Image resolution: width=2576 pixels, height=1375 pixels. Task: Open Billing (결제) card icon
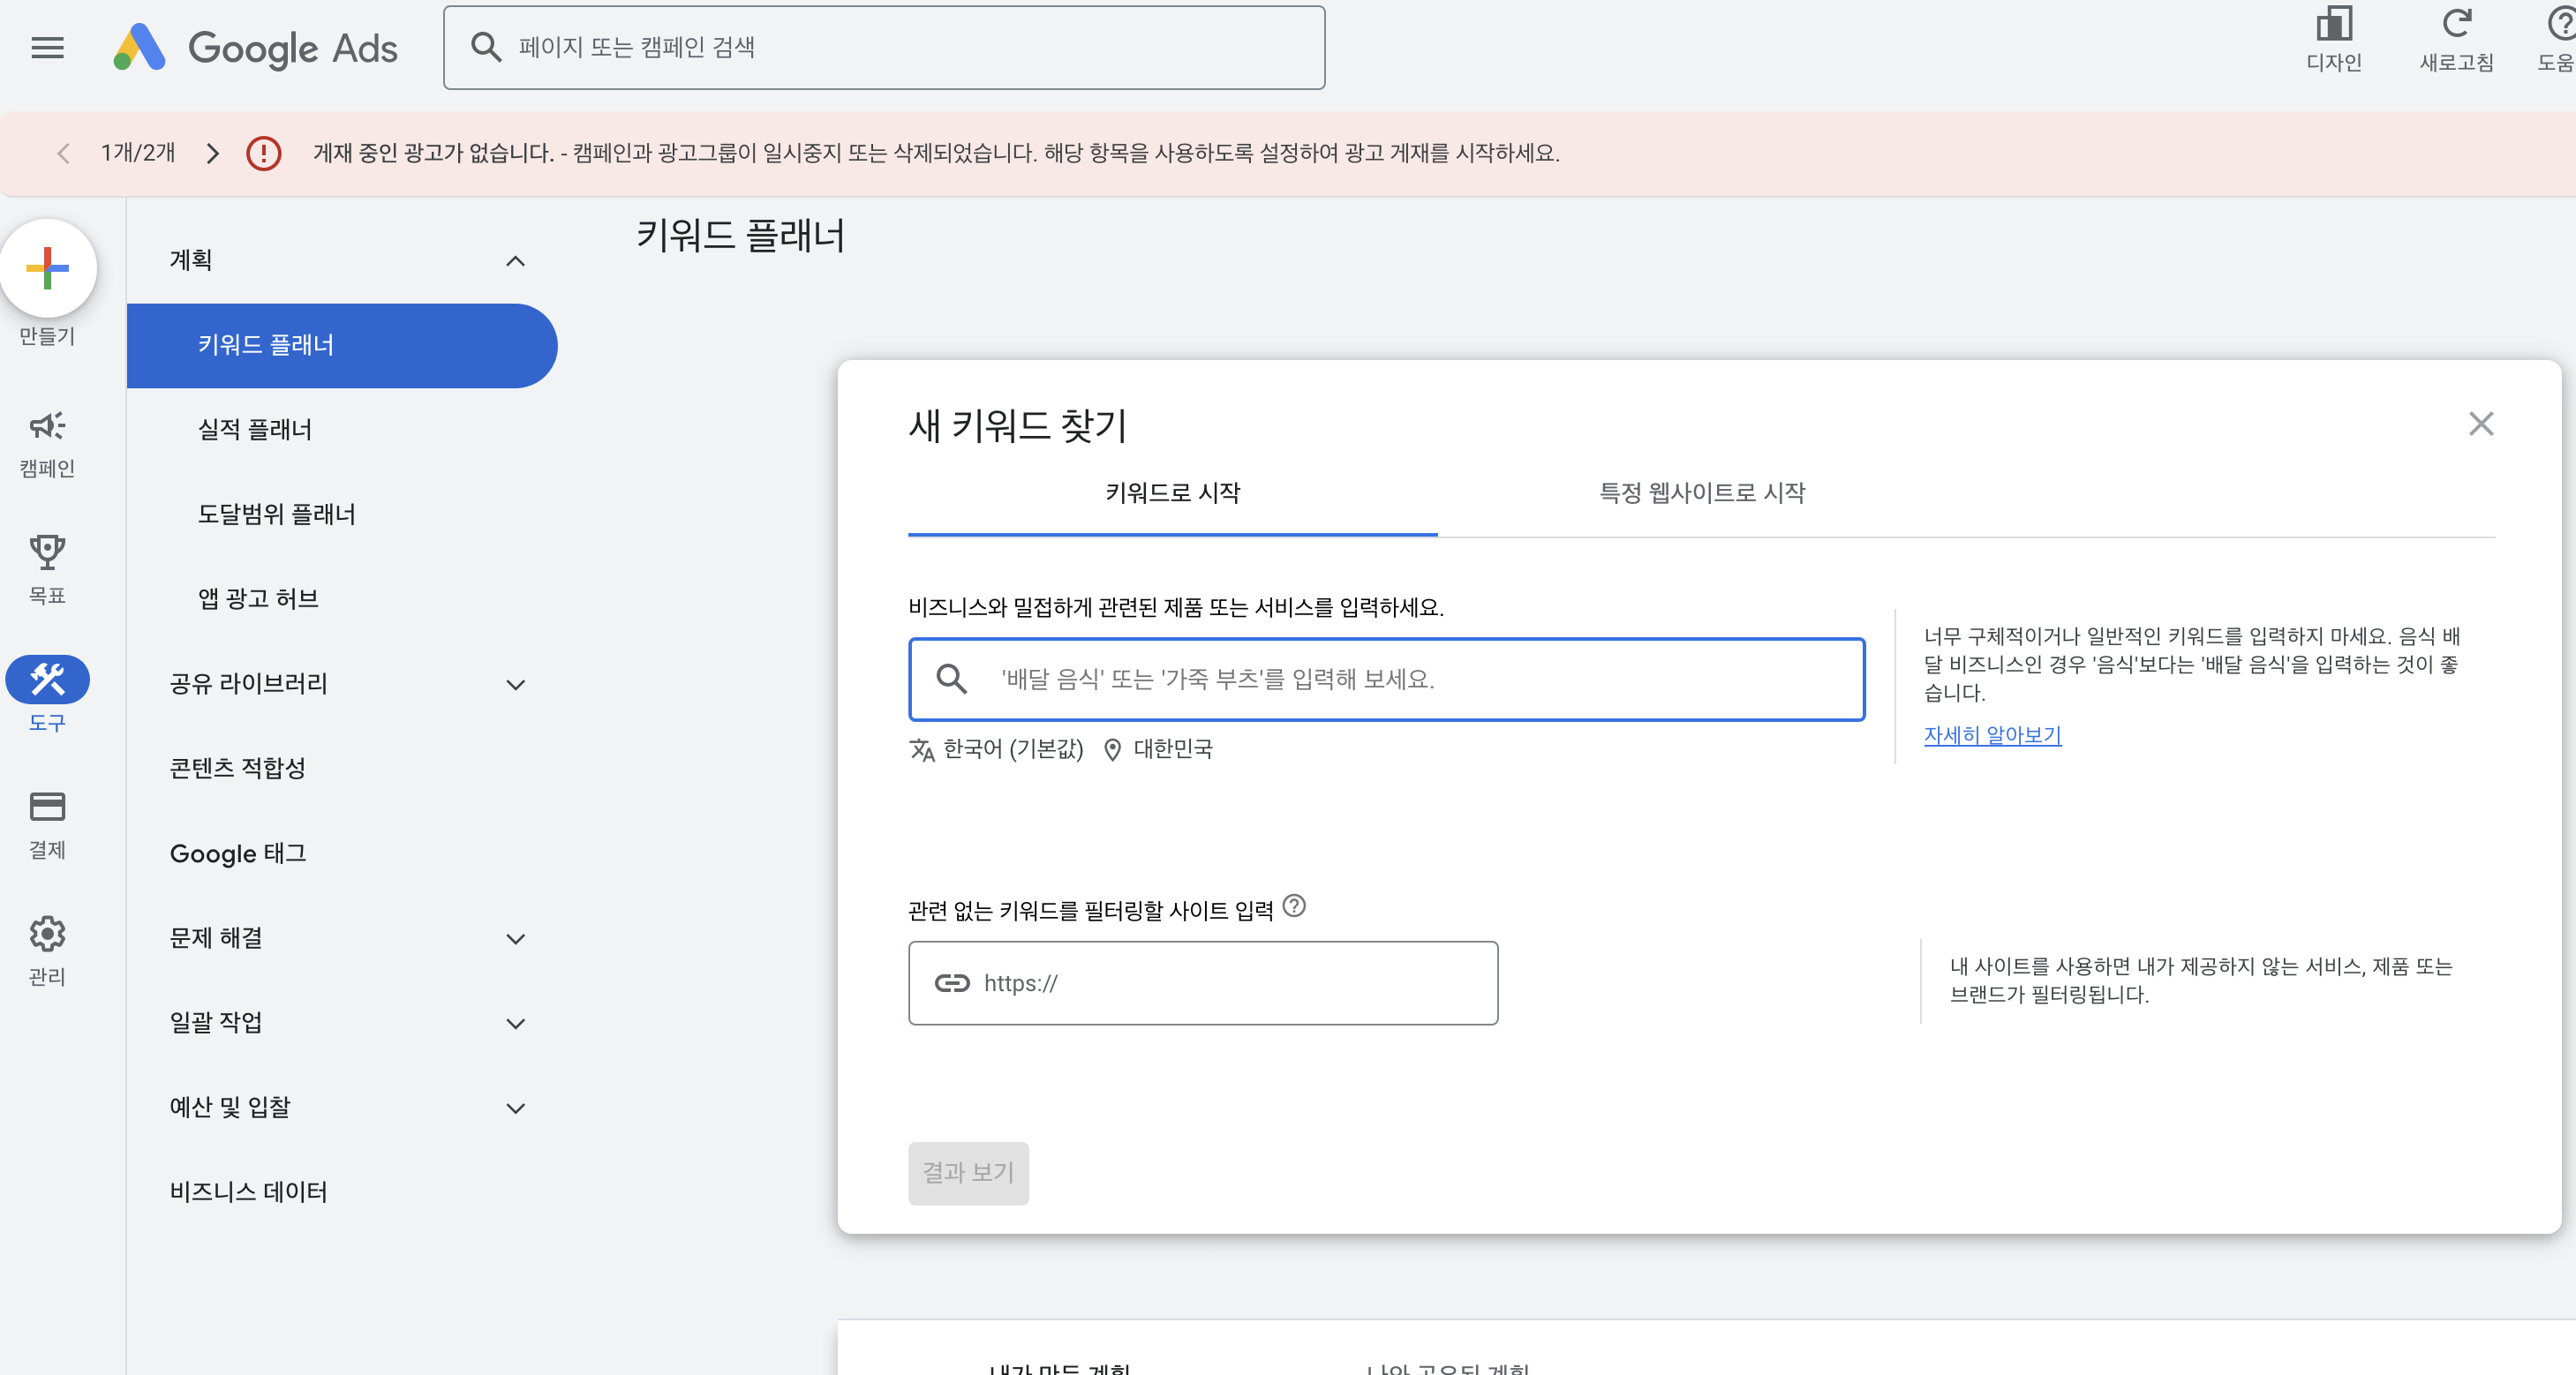[47, 806]
